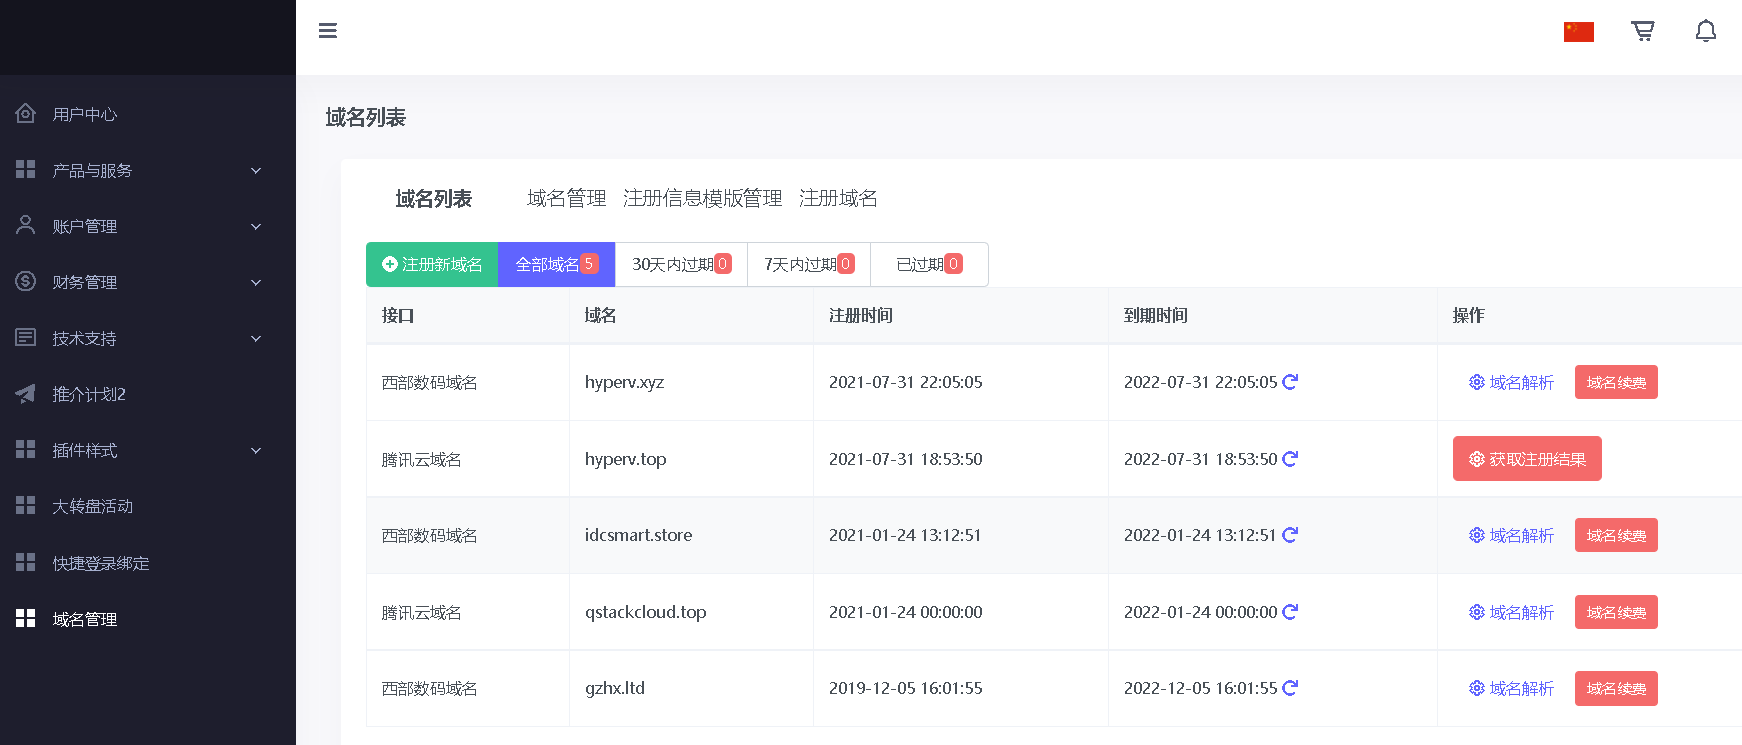Screen dimensions: 1742x745
Task: Click the domain name idcsmart.store
Action: click(x=638, y=535)
